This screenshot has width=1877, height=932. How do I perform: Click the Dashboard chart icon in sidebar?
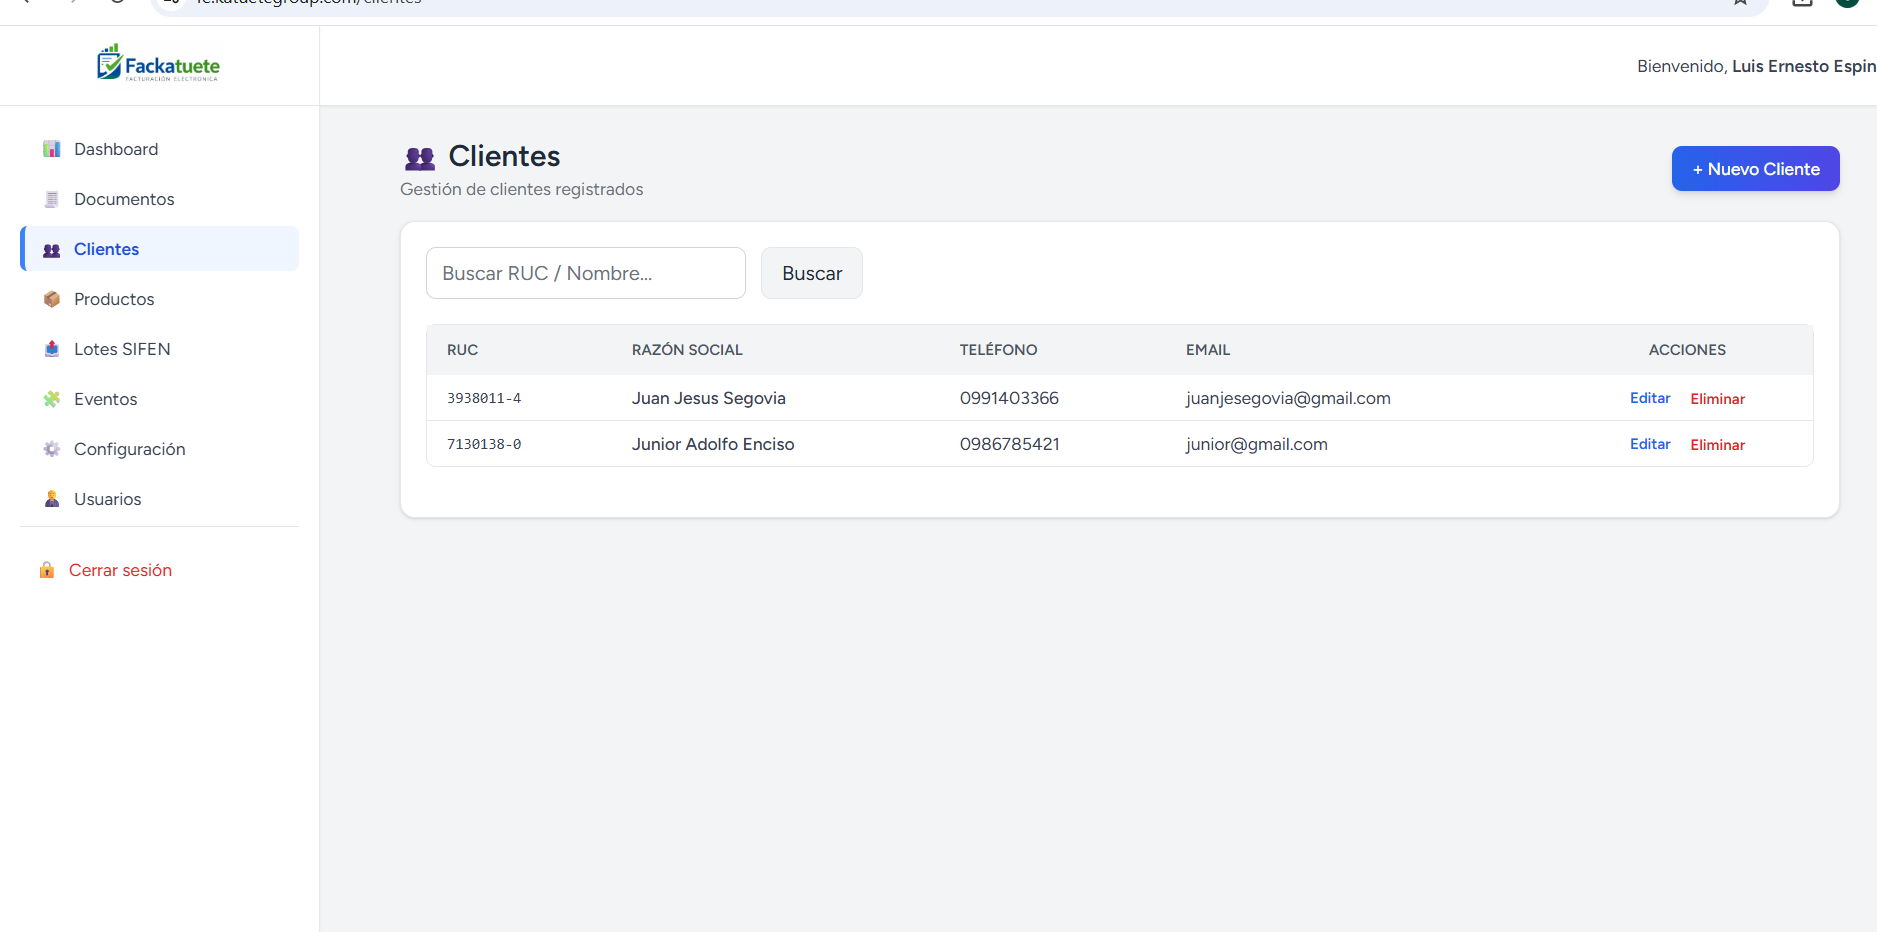[52, 149]
